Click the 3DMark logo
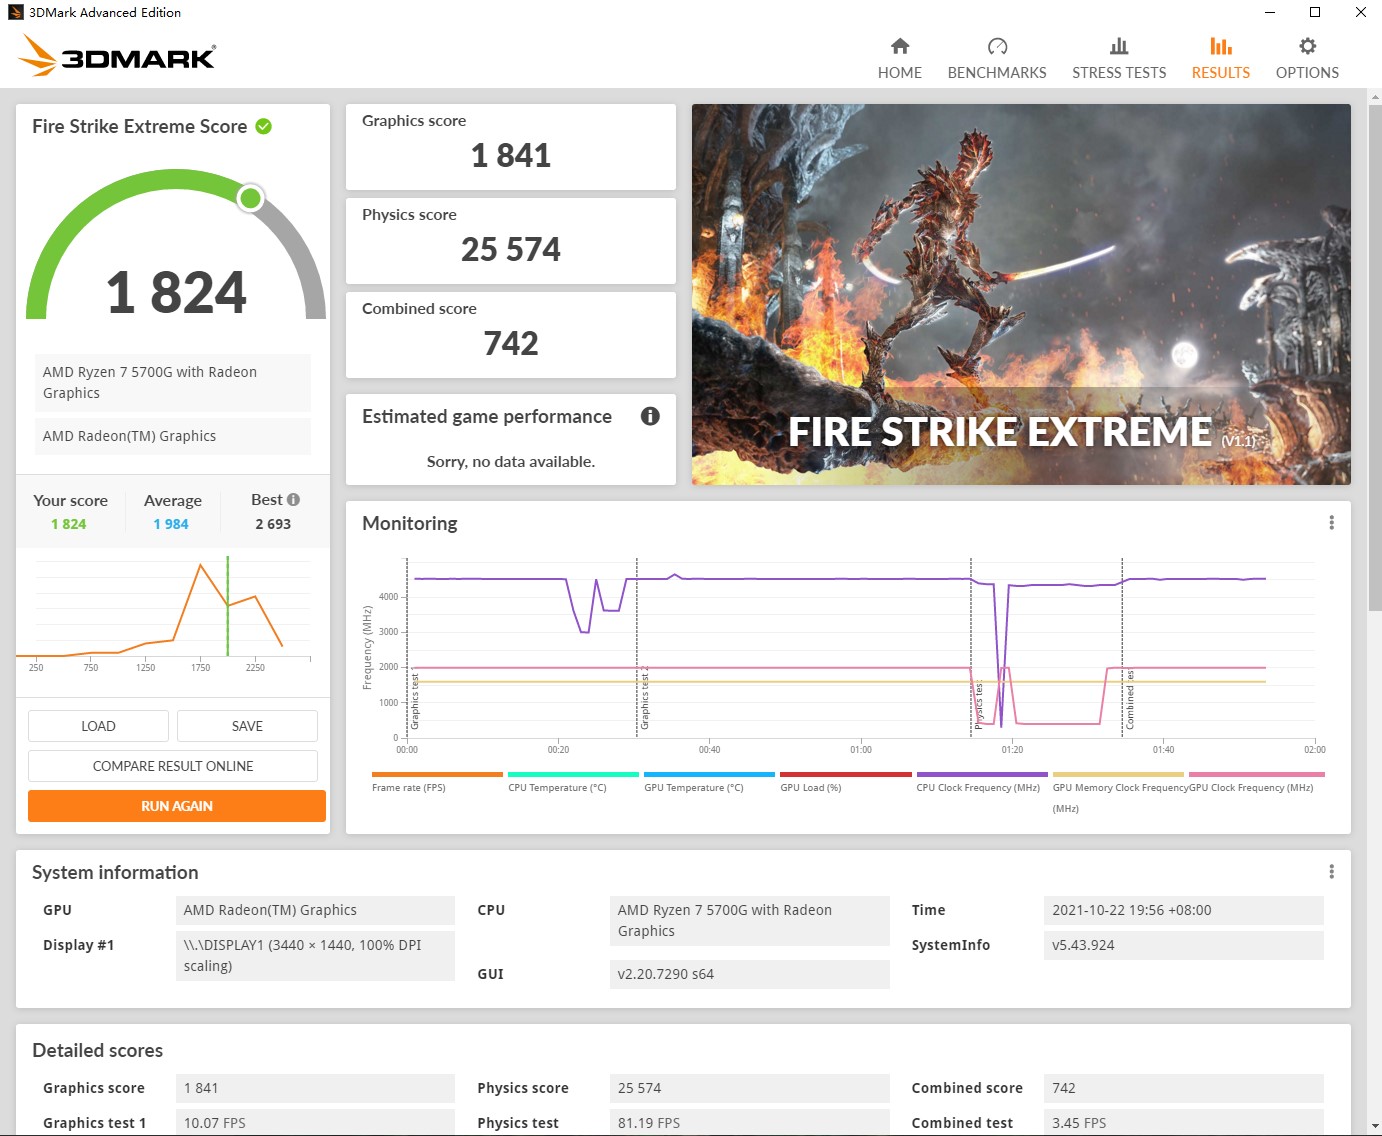Image resolution: width=1382 pixels, height=1136 pixels. click(117, 55)
